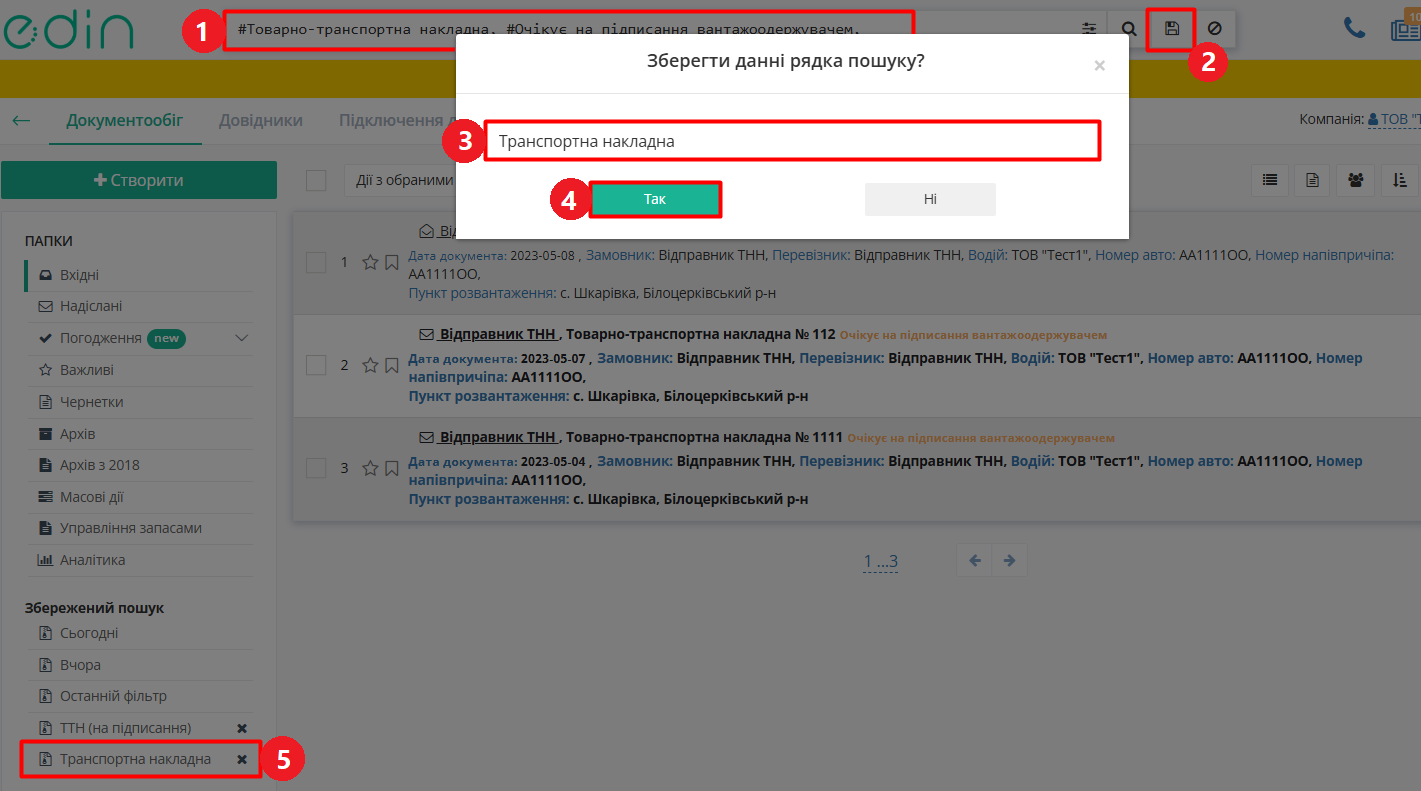Confirm saving with the Так button
This screenshot has height=791, width=1421.
[x=655, y=199]
